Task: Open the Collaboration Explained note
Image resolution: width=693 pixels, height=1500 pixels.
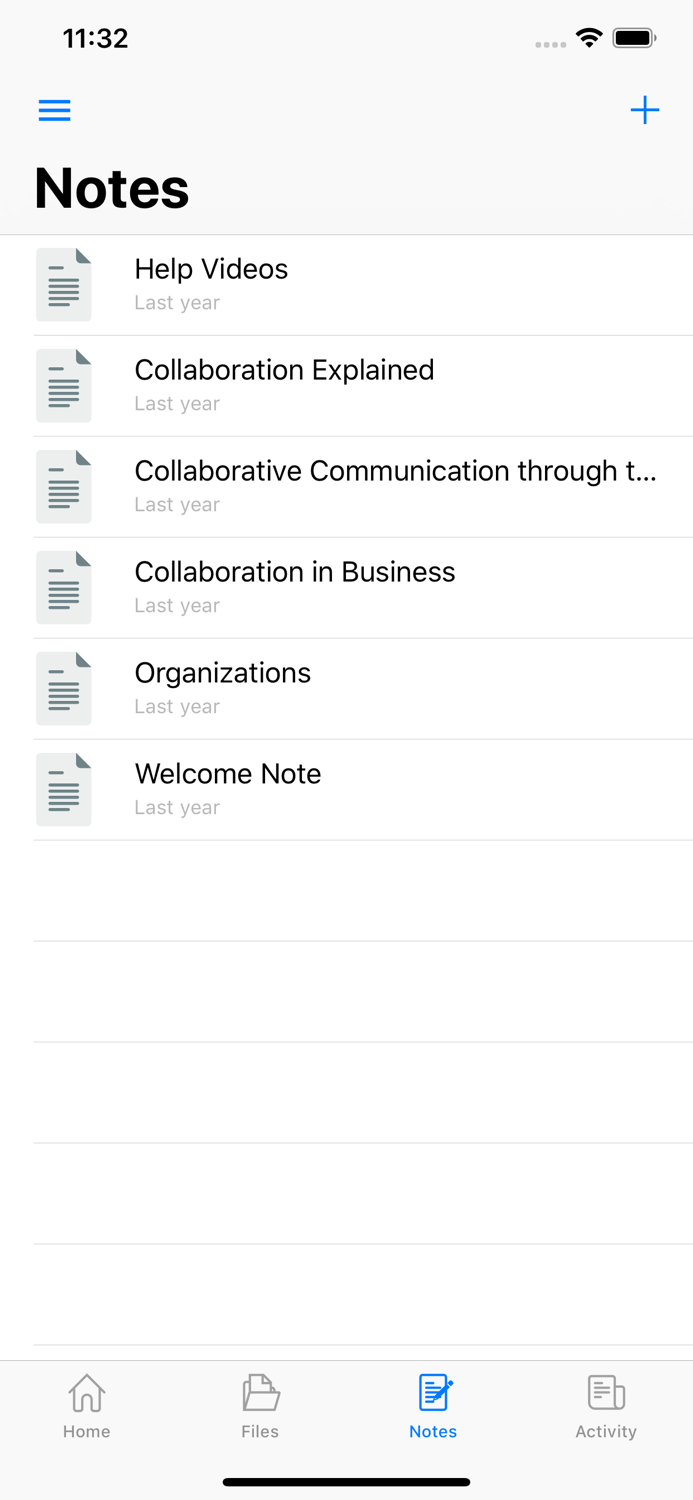Action: (284, 371)
